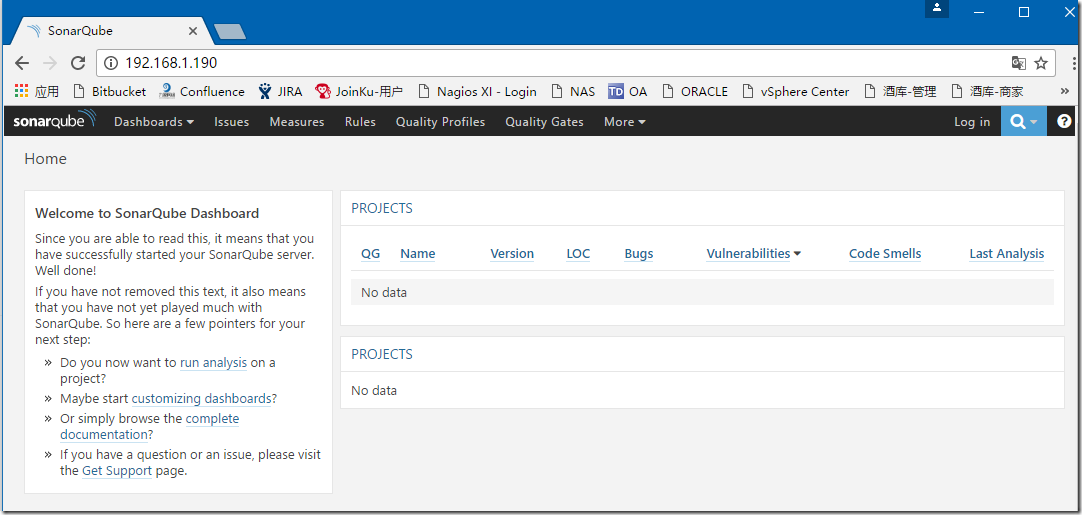Sort projects by Last Analysis column
This screenshot has height=515, width=1082.
[x=1007, y=253]
